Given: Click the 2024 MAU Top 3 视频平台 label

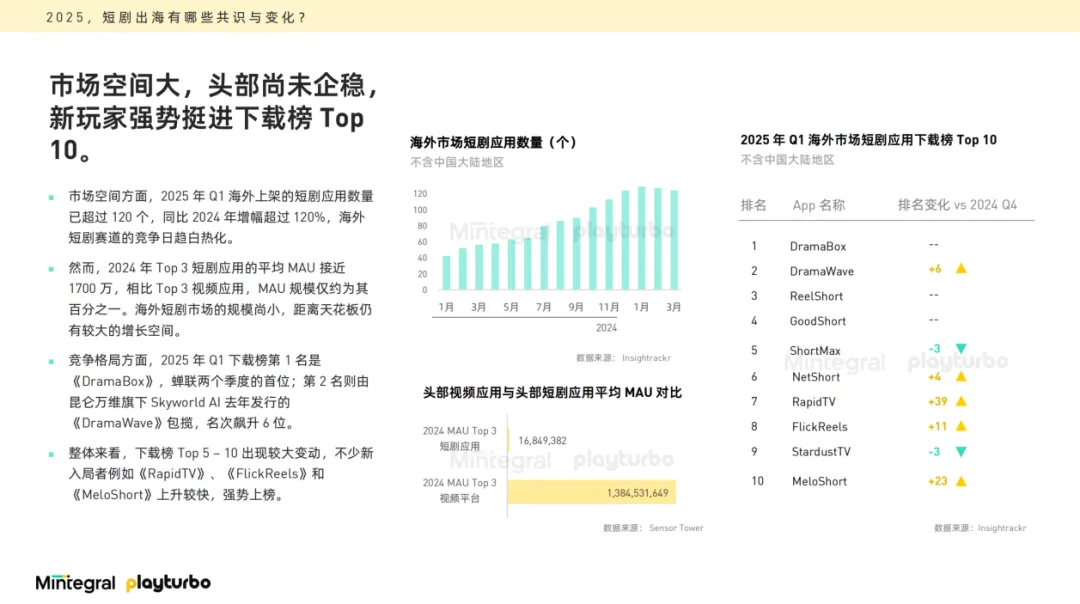Looking at the screenshot, I should point(459,490).
